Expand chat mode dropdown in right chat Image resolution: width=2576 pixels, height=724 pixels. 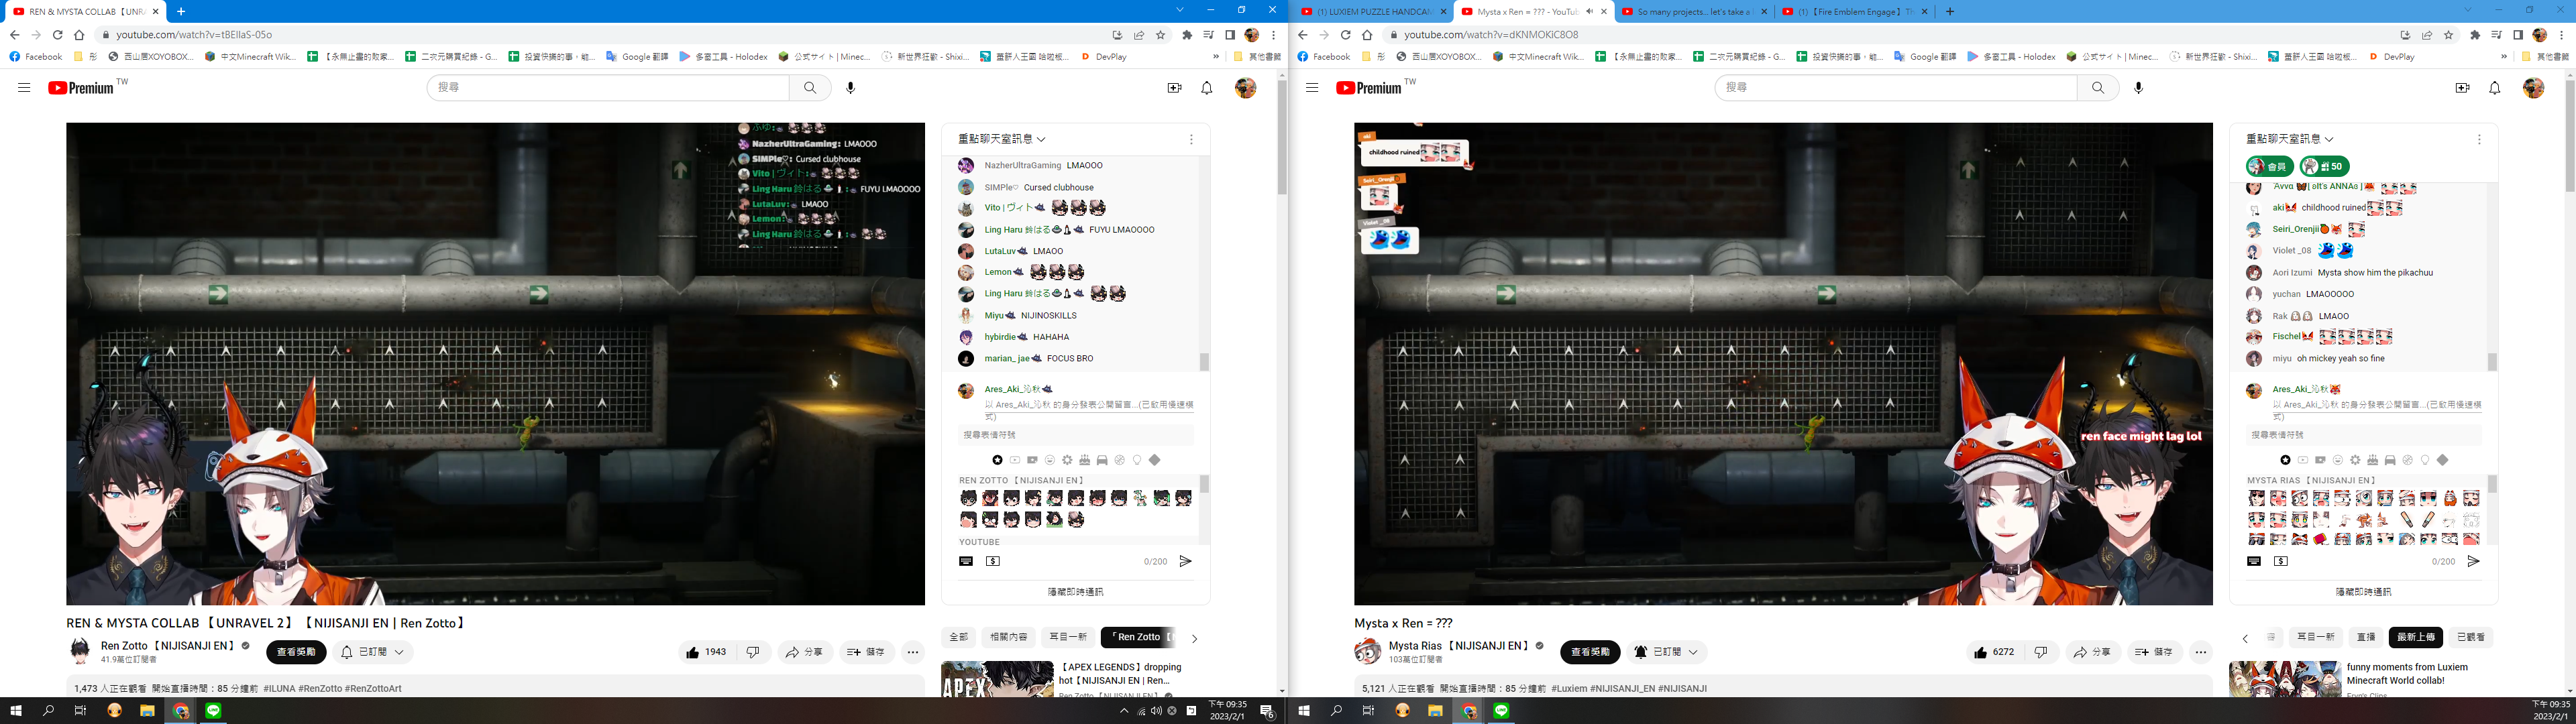(2290, 139)
